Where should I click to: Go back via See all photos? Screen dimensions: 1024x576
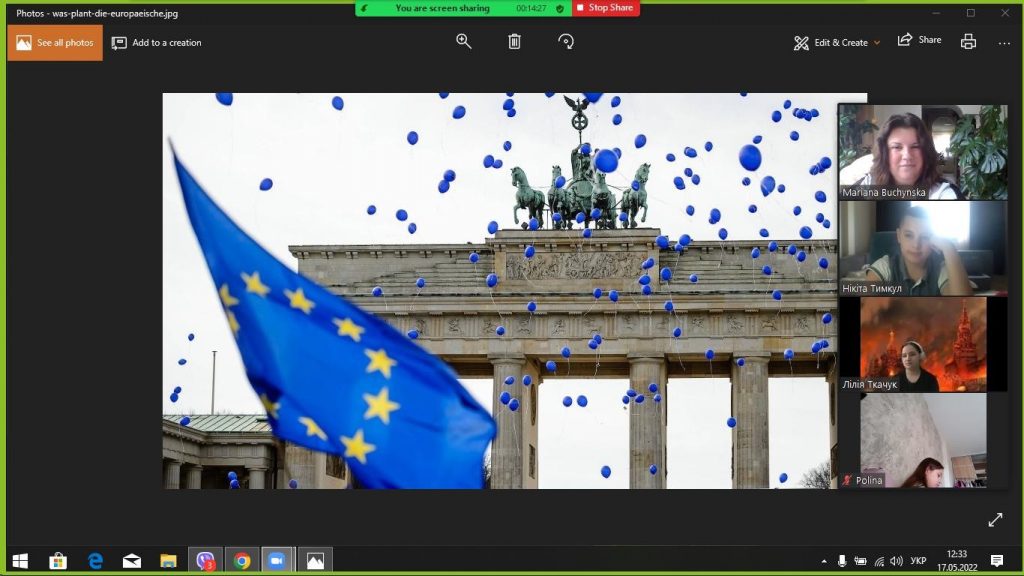[55, 42]
